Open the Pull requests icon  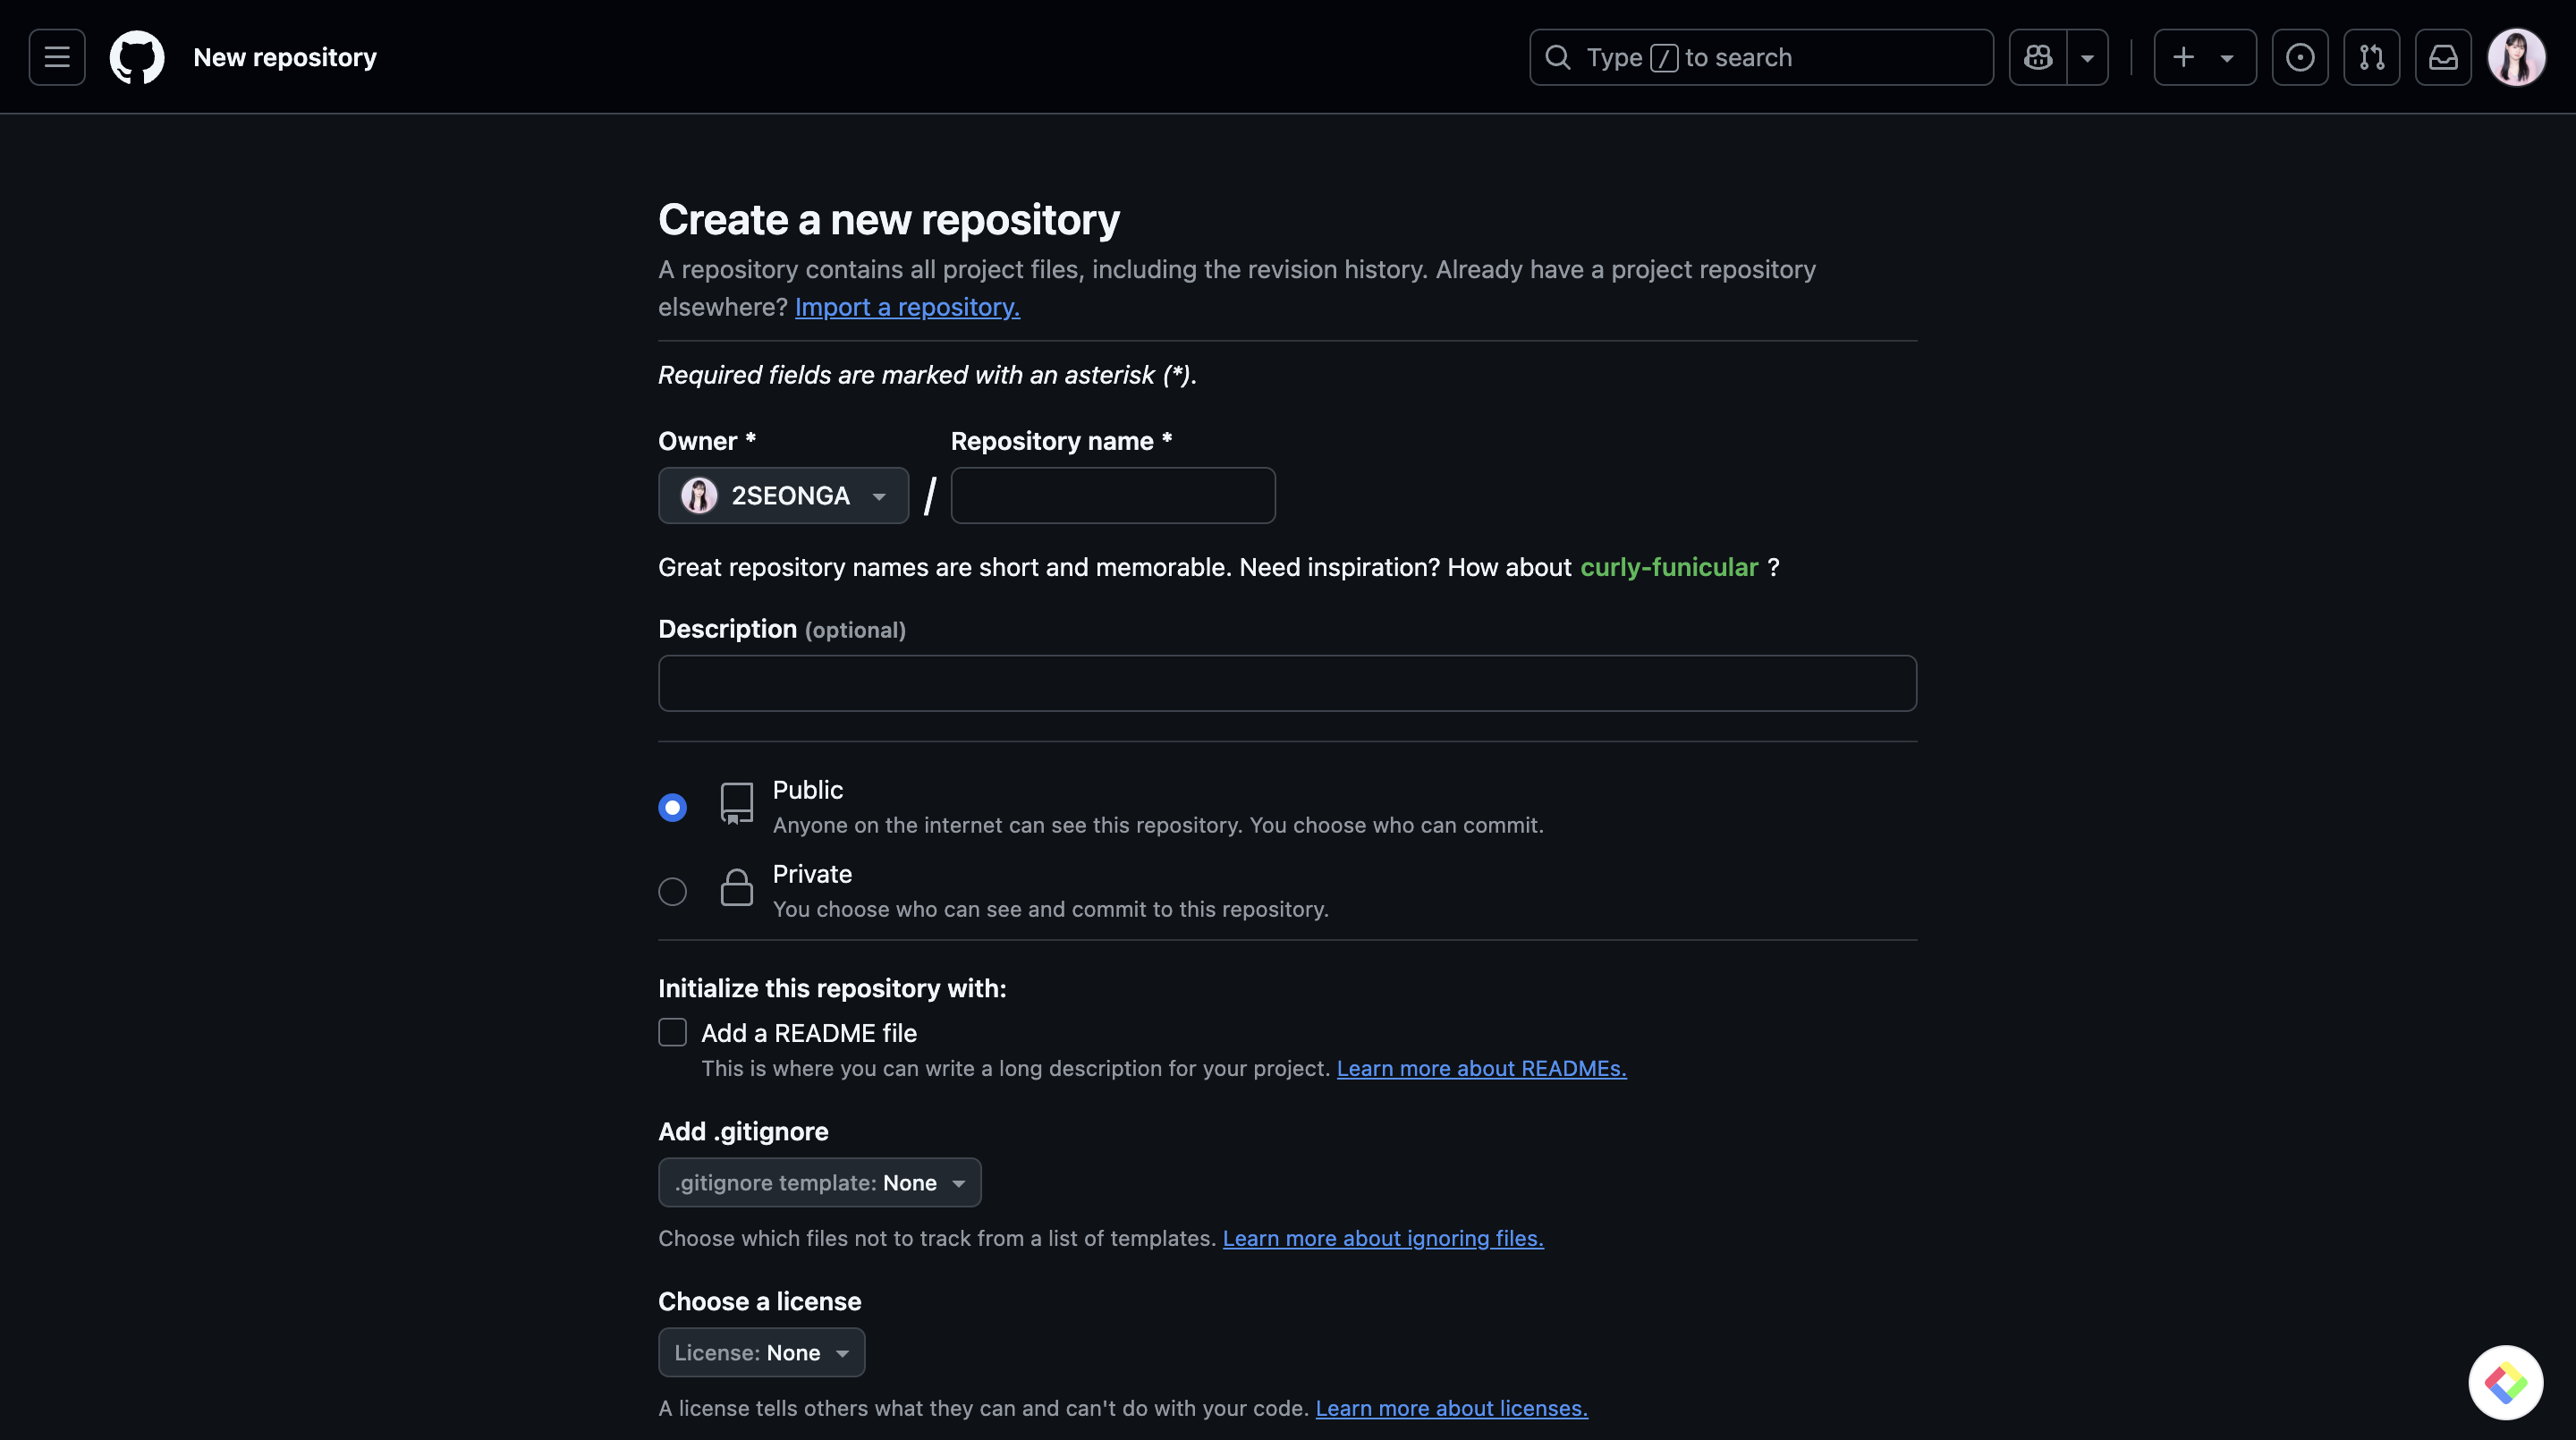2372,57
